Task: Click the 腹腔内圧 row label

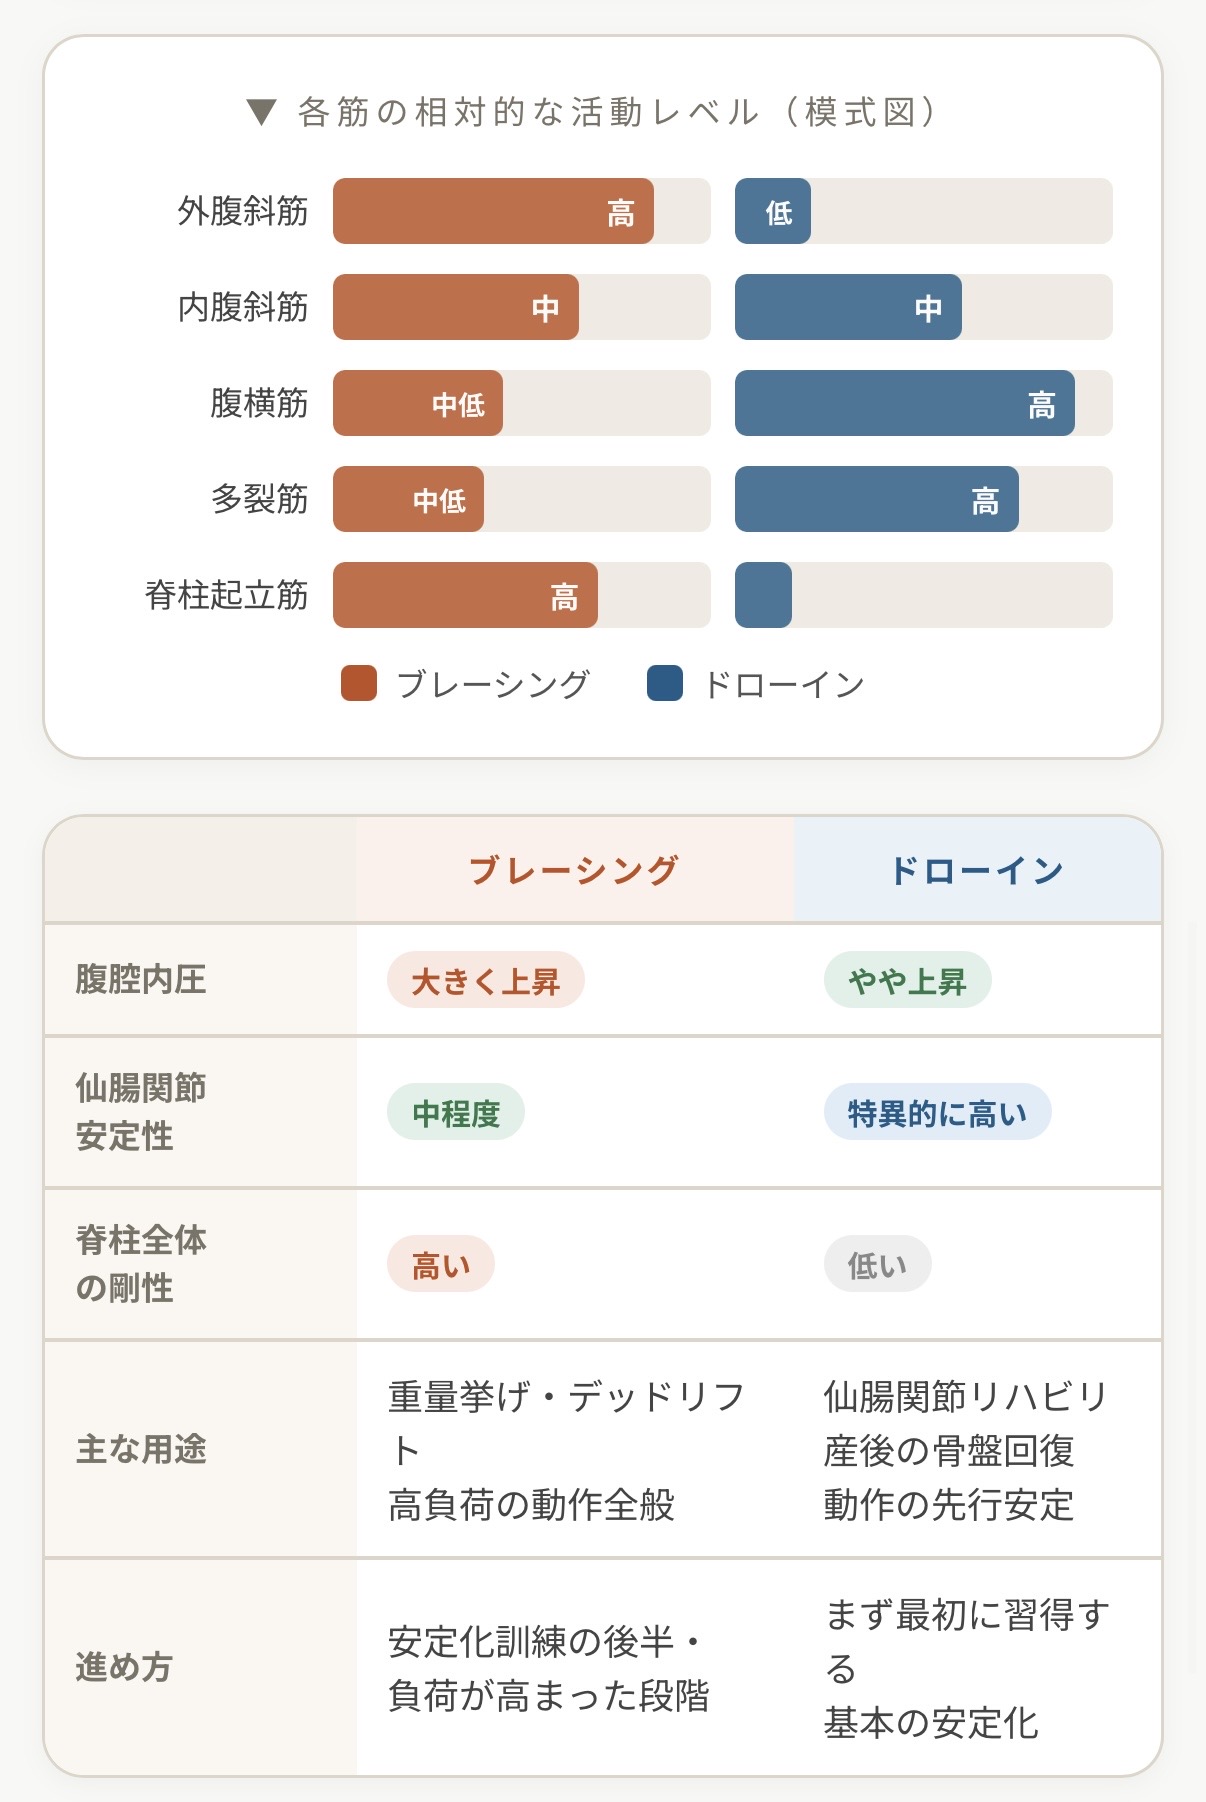Action: [x=141, y=980]
